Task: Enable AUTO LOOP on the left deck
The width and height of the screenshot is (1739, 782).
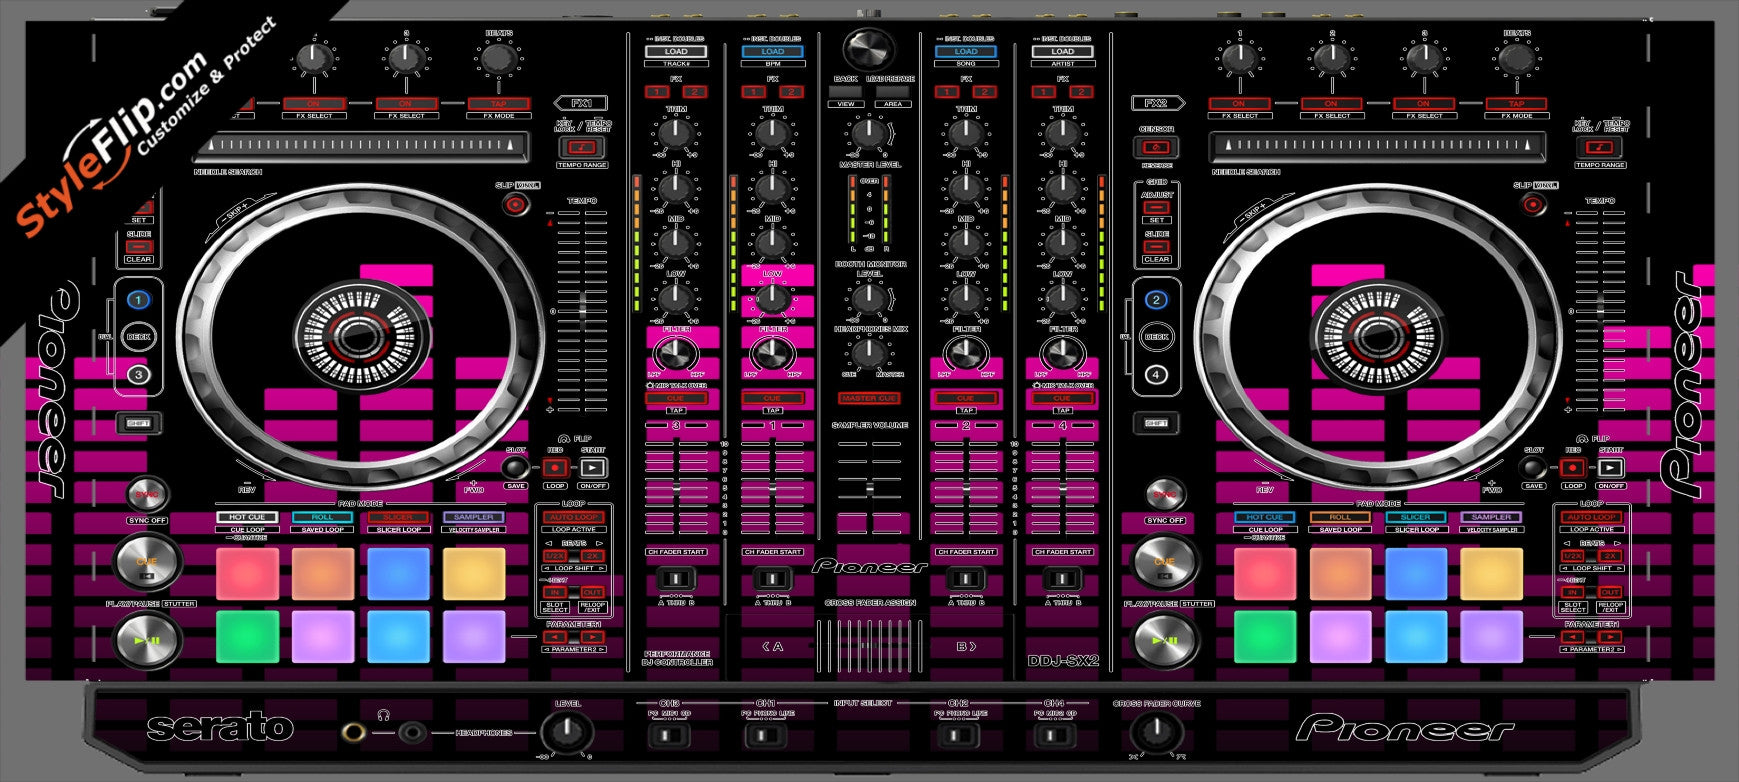Action: click(x=574, y=517)
